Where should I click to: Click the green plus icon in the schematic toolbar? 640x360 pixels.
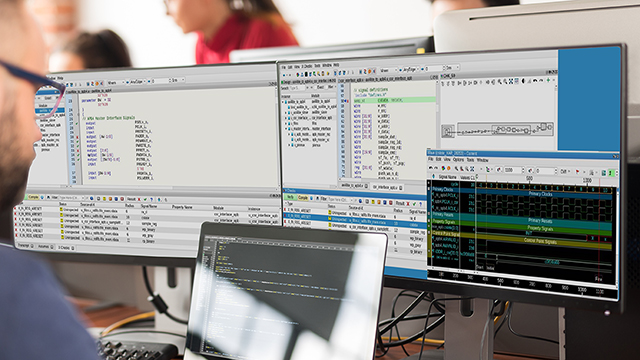(548, 80)
